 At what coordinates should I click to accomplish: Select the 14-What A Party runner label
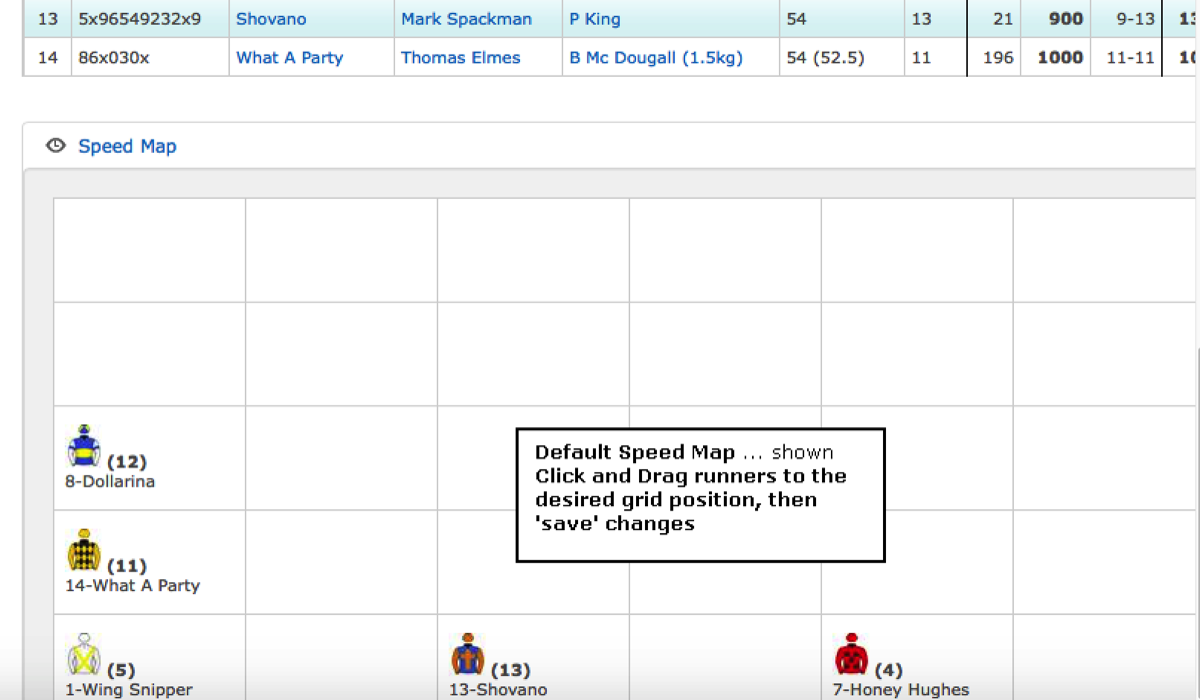132,585
